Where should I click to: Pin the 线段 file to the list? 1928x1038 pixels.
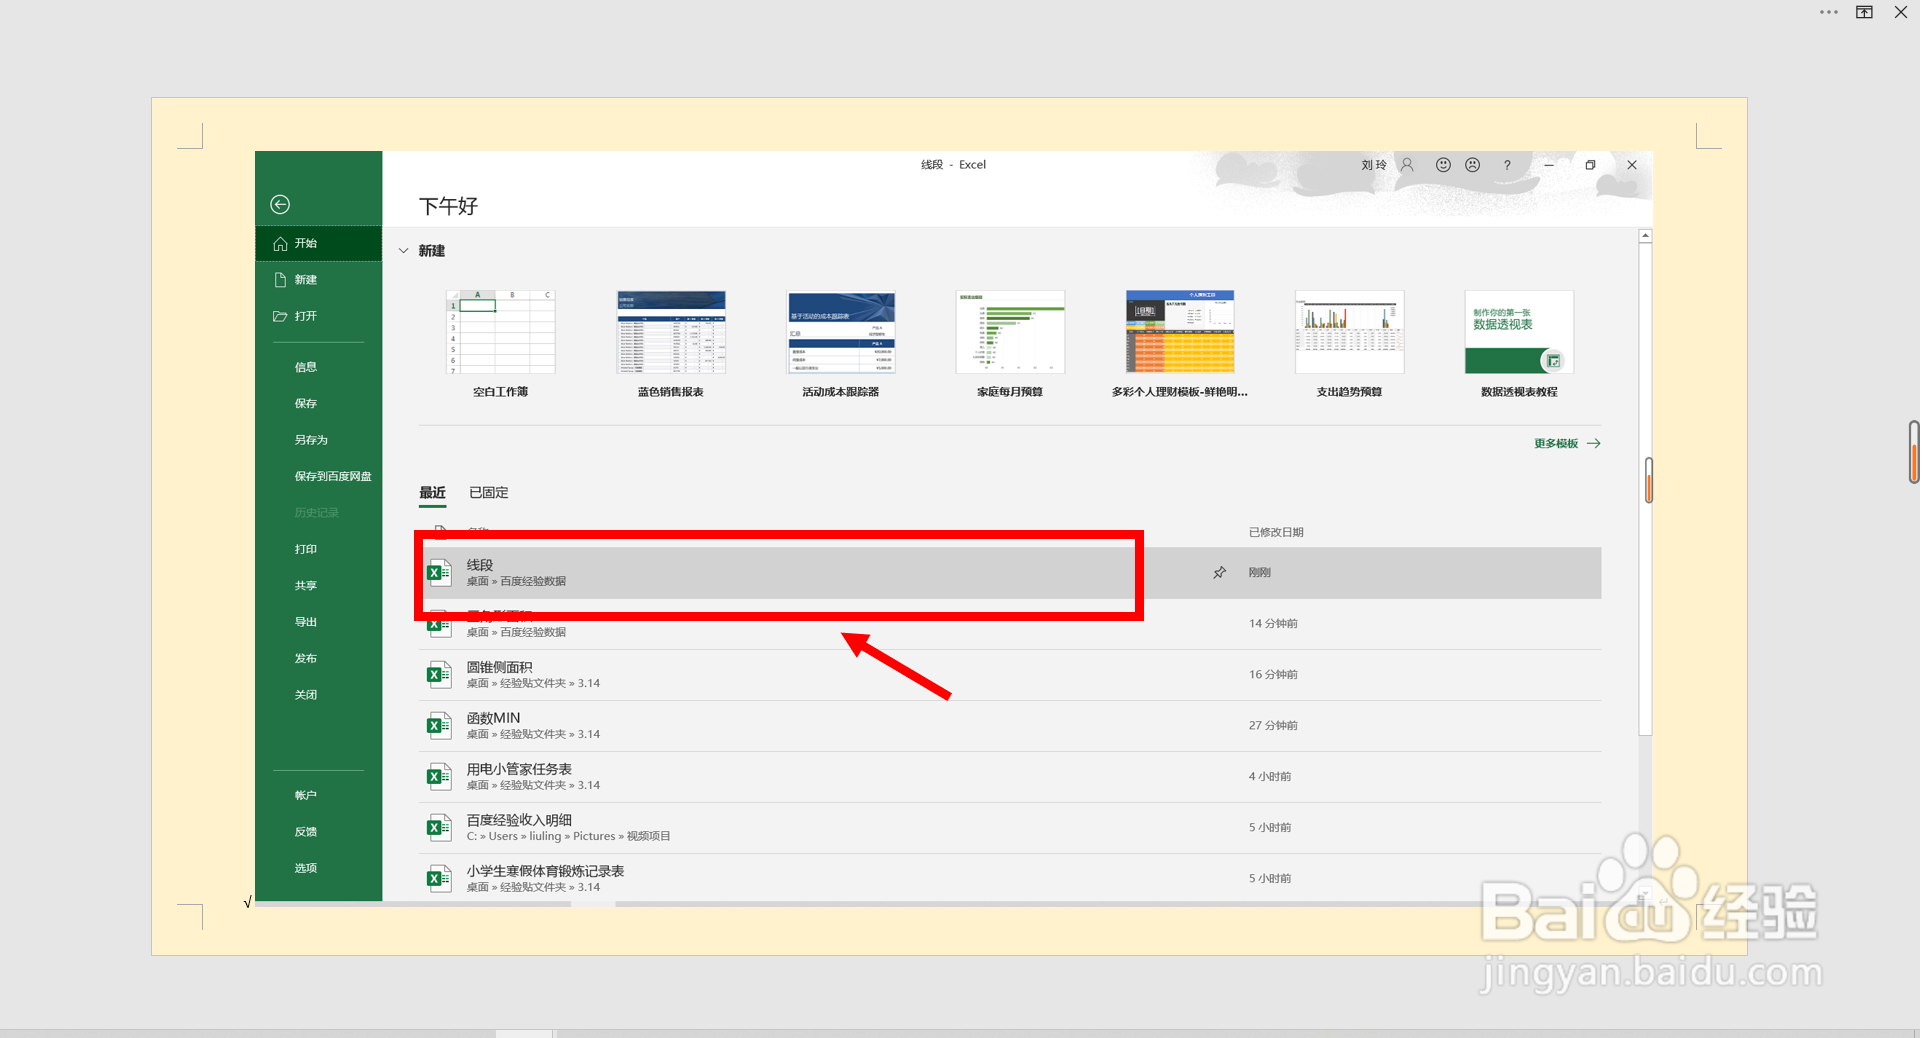point(1220,573)
